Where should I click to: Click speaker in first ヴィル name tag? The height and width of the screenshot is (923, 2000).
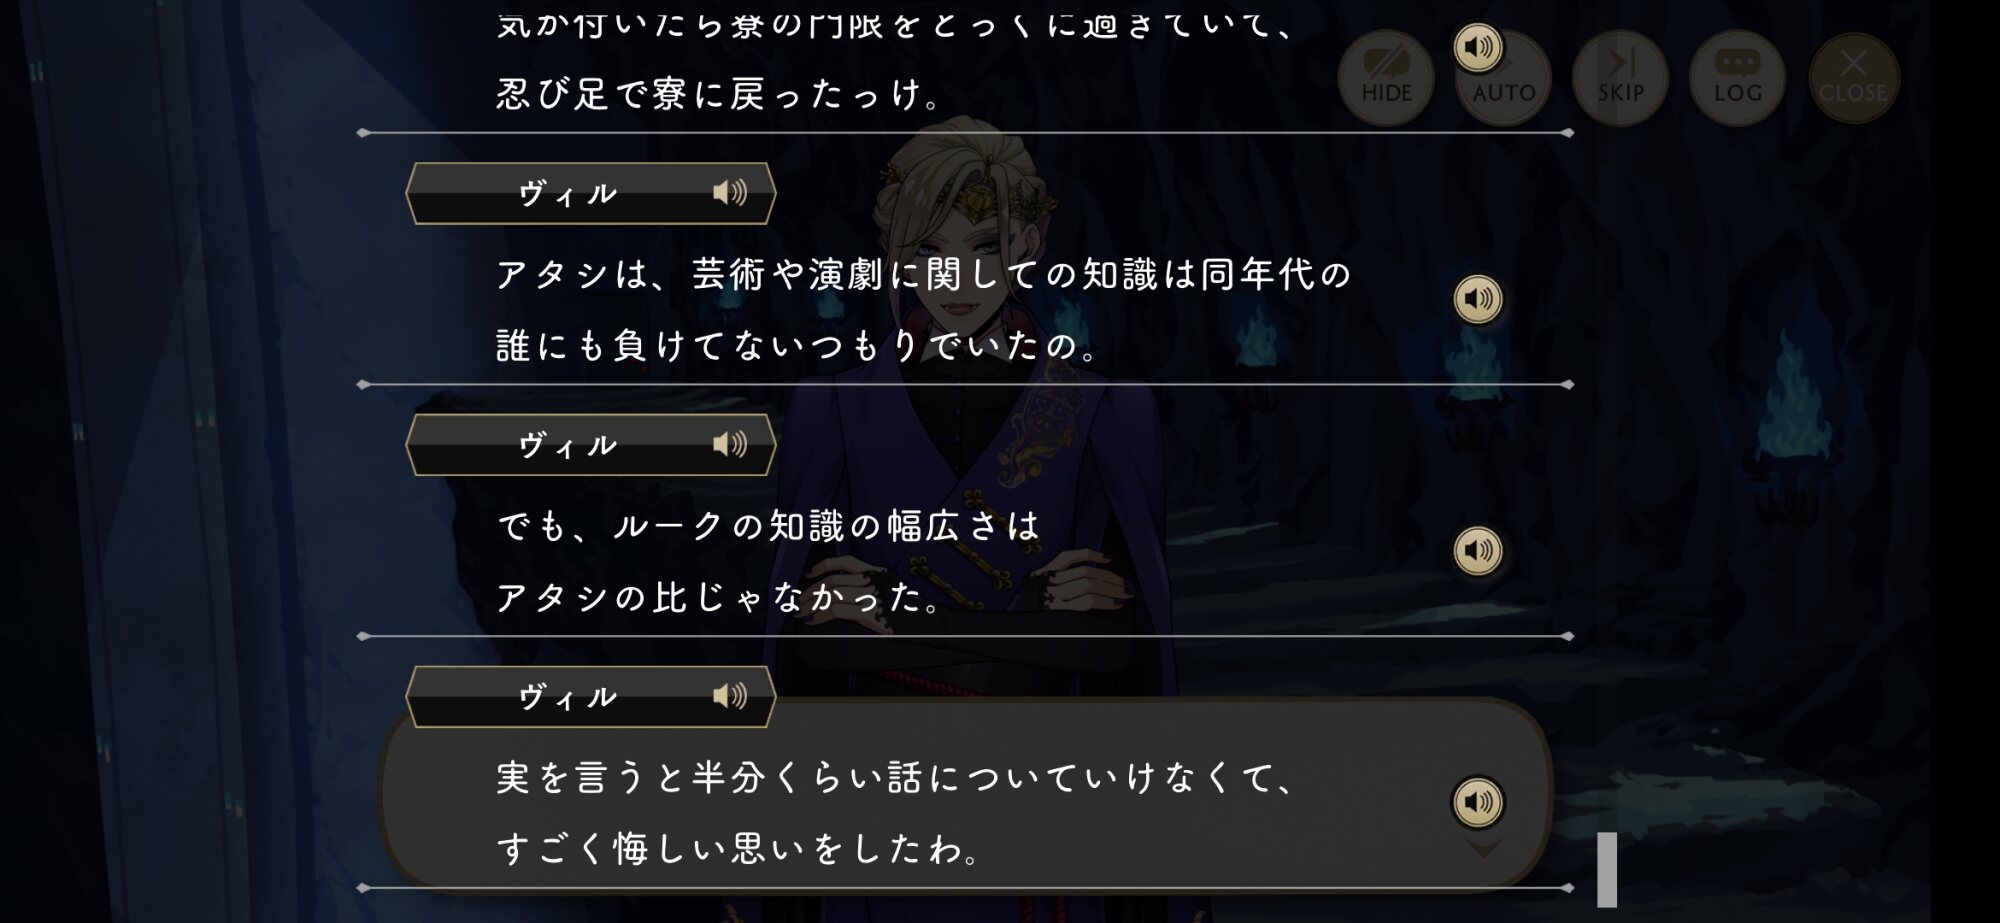pos(730,192)
